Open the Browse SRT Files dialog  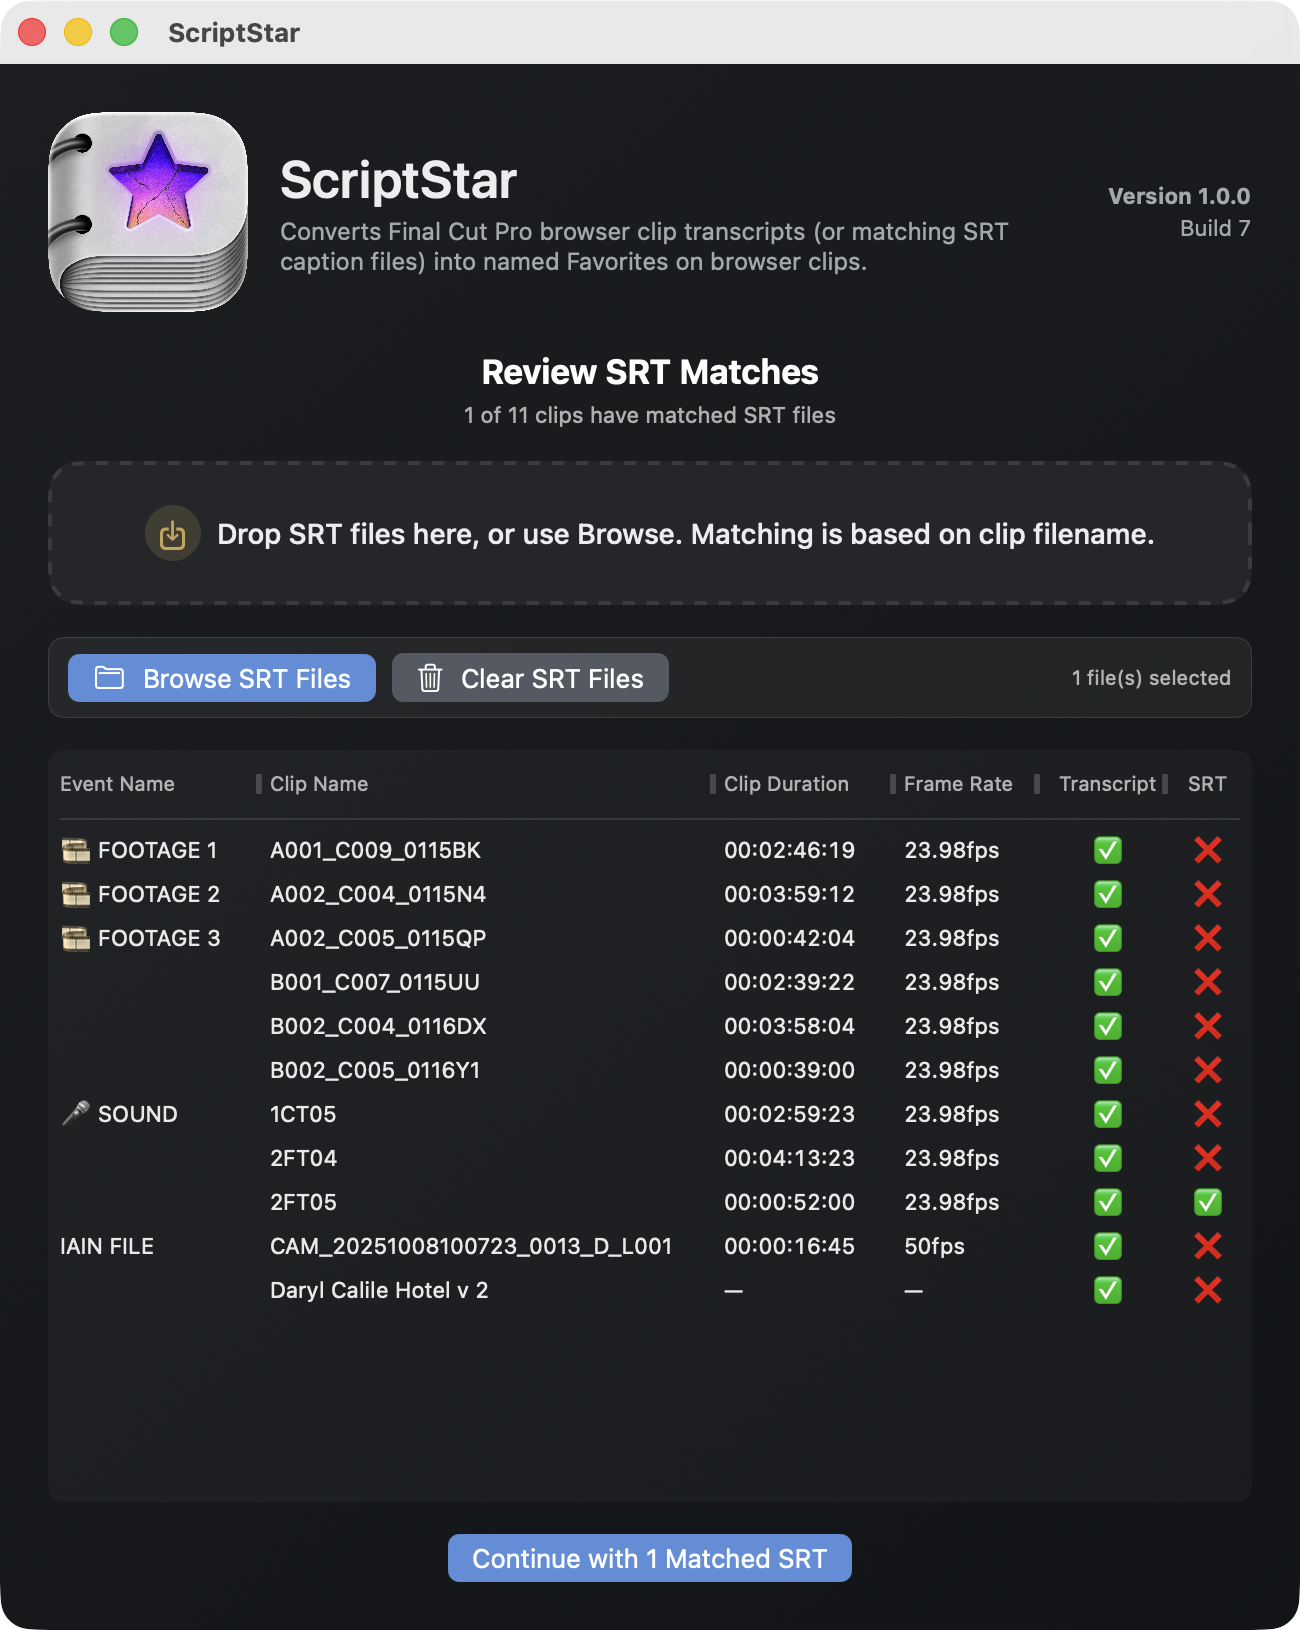point(222,678)
